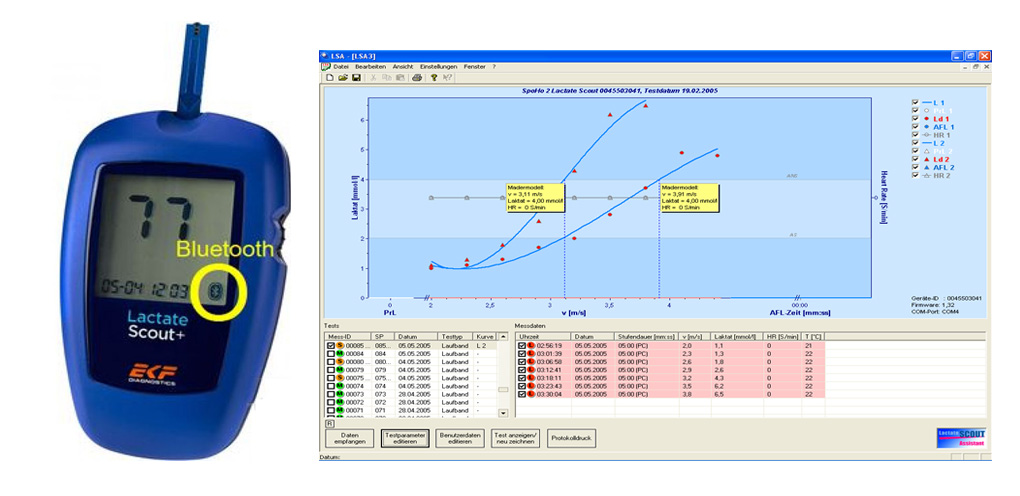Click Geräte-ID 0045503041 text
The height and width of the screenshot is (496, 1020).
point(946,298)
